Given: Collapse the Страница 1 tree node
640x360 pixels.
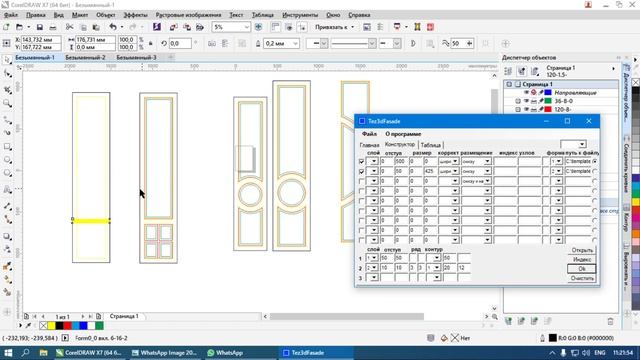Looking at the screenshot, I should (x=509, y=84).
